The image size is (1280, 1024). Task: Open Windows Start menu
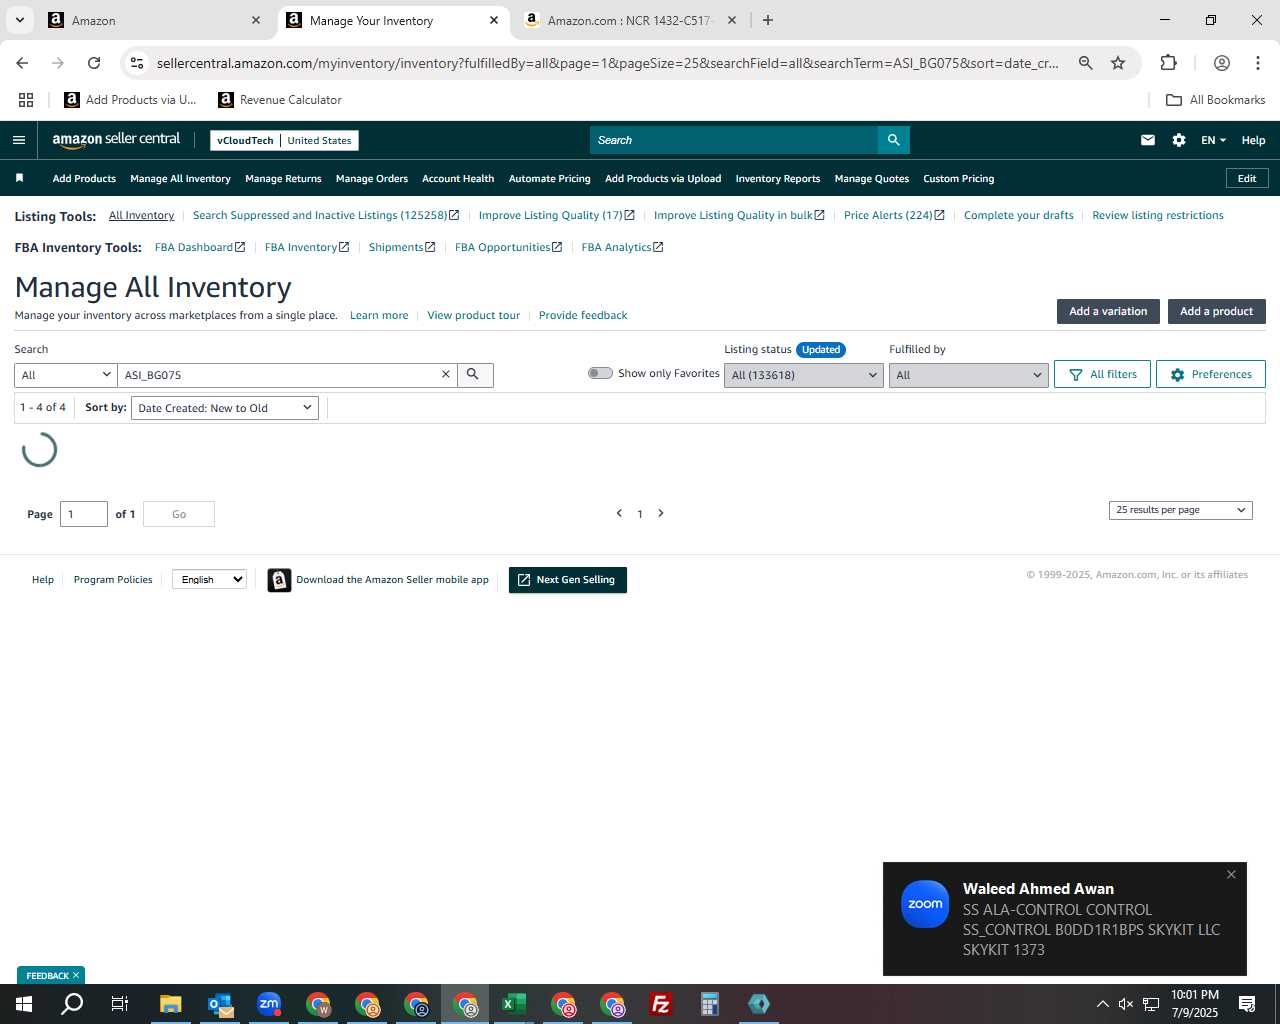coord(24,1004)
